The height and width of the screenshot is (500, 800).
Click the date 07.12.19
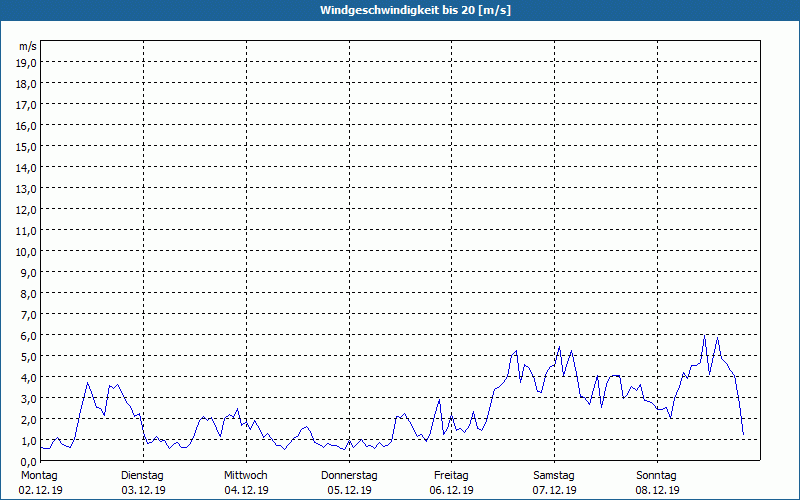pyautogui.click(x=555, y=490)
